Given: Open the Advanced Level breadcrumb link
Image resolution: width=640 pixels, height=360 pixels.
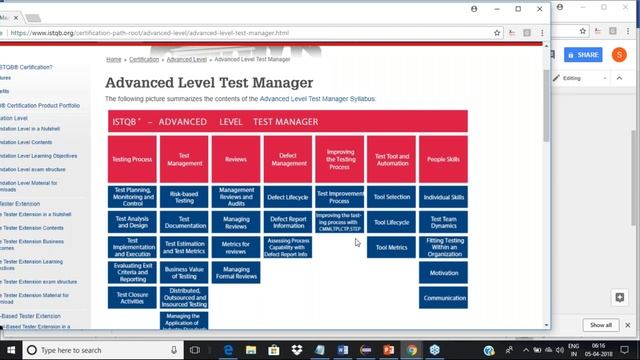Looking at the screenshot, I should pyautogui.click(x=187, y=59).
